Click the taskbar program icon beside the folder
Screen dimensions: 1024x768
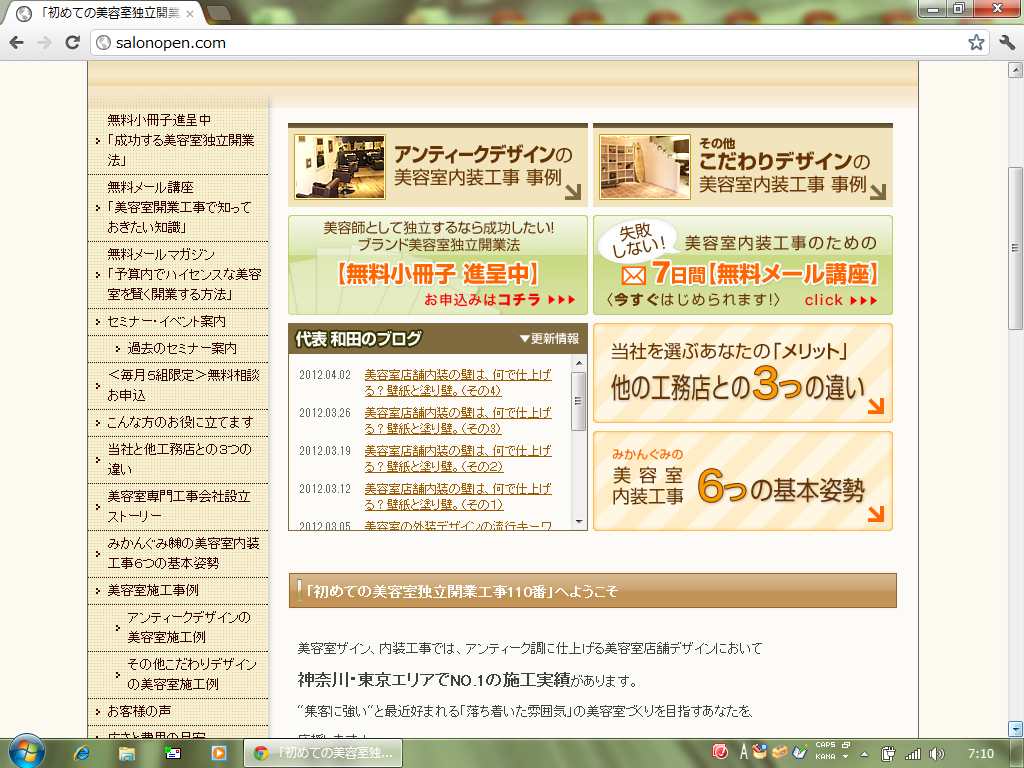tap(173, 753)
